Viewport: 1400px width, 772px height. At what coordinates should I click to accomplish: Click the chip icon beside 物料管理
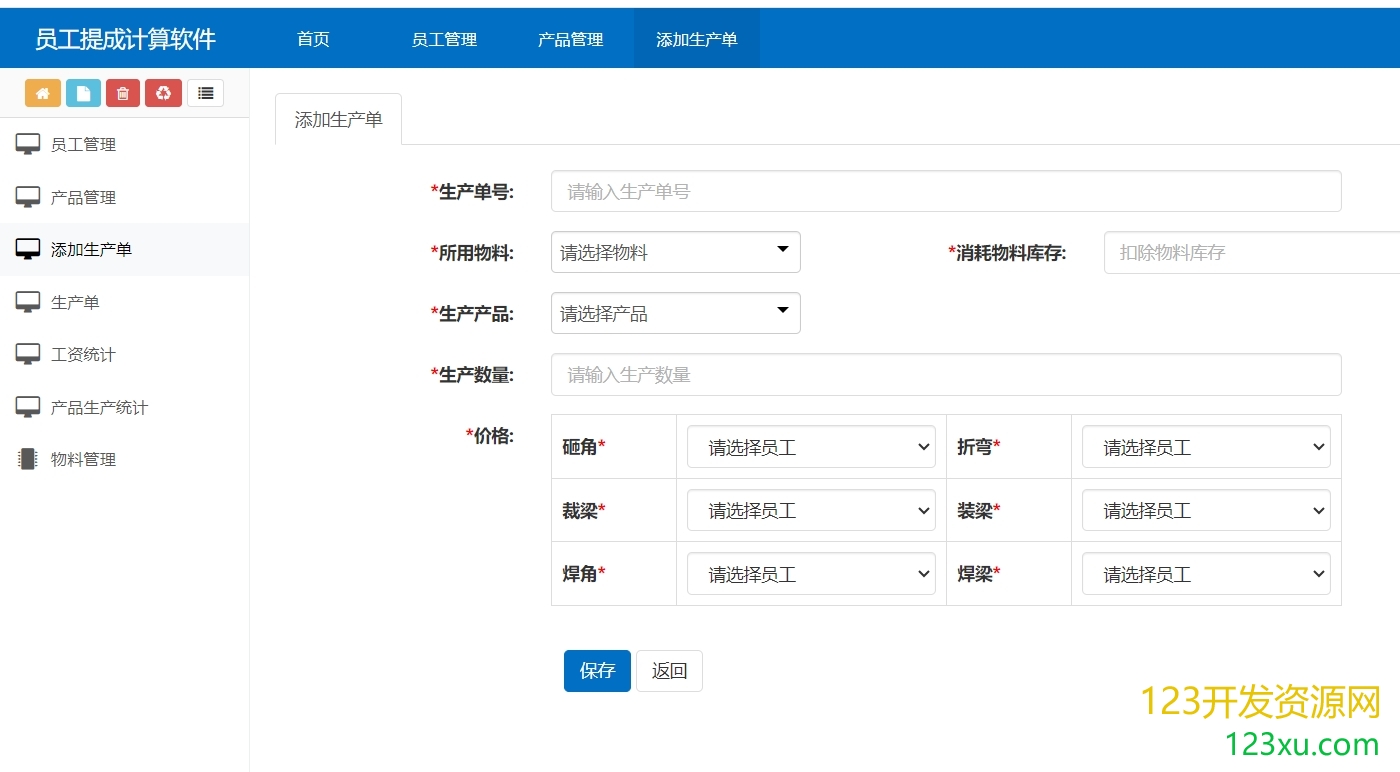click(x=28, y=459)
